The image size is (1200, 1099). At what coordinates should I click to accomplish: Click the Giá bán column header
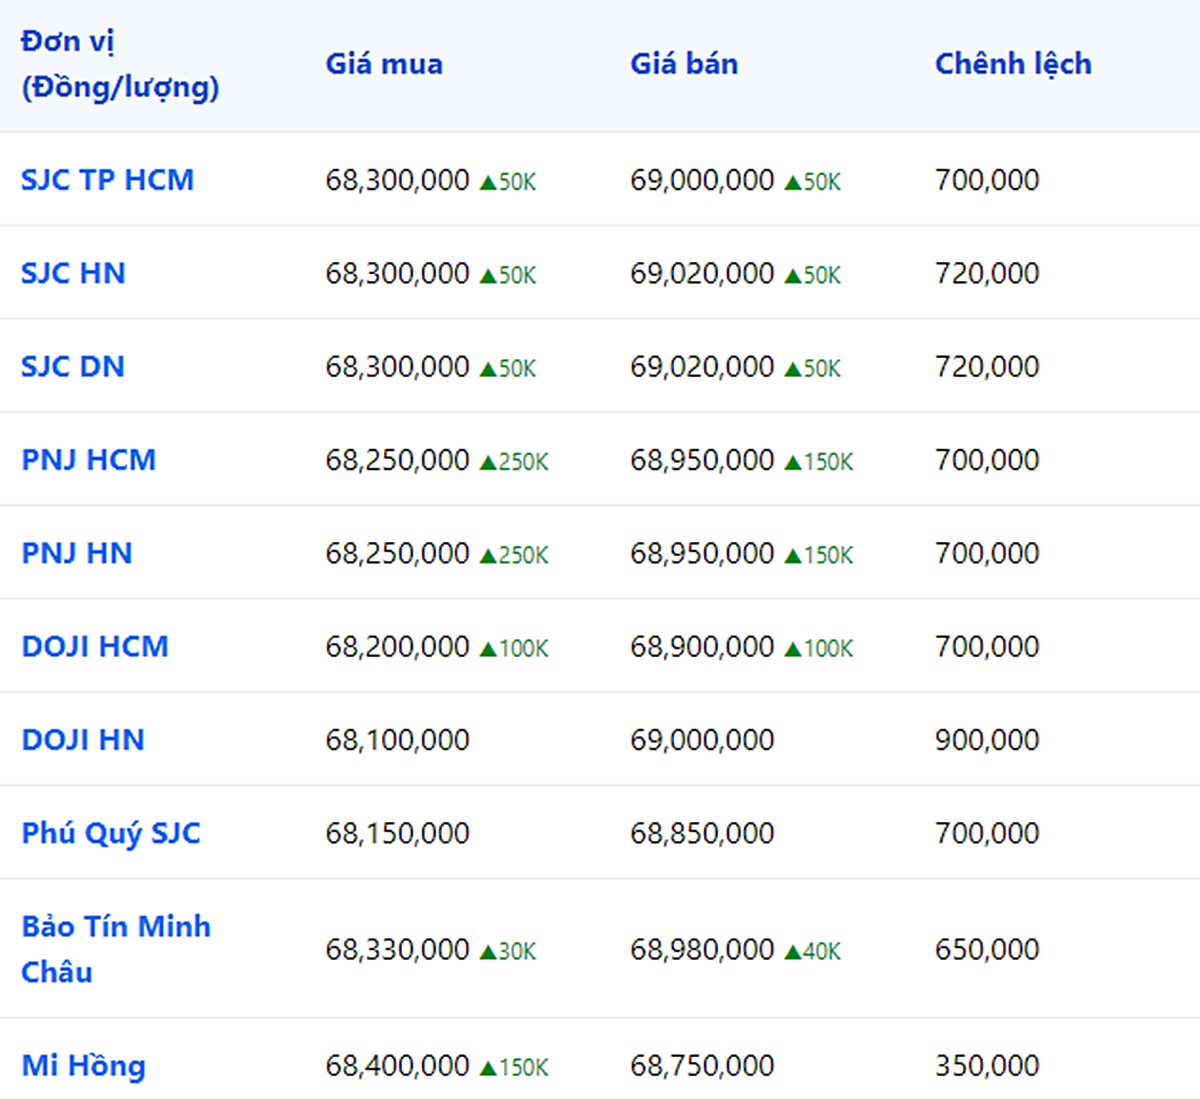(x=684, y=64)
